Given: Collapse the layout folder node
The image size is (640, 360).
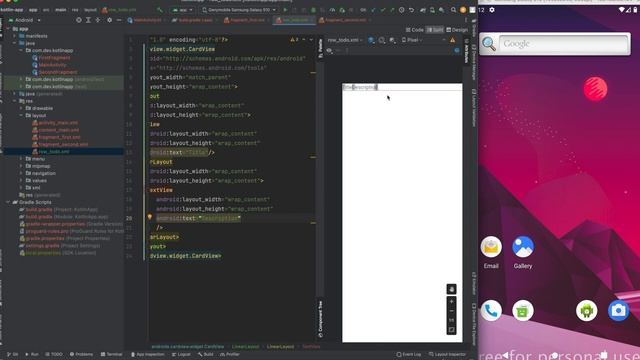Looking at the screenshot, I should (21, 116).
